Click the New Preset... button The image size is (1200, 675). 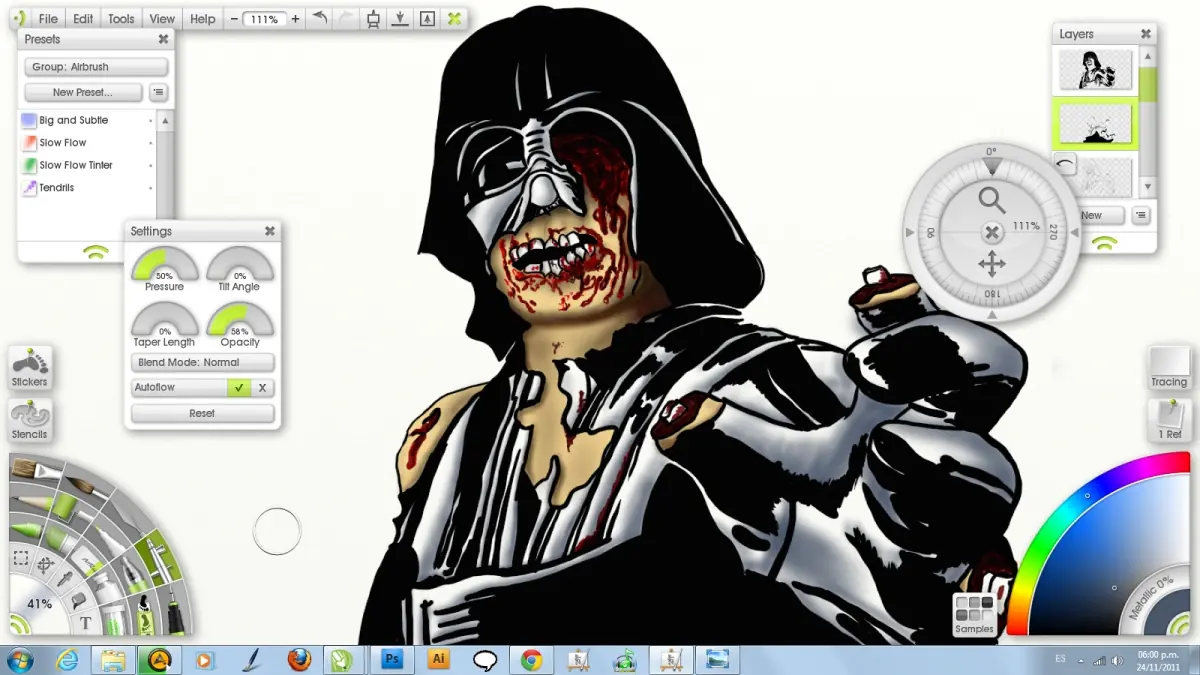pos(83,92)
